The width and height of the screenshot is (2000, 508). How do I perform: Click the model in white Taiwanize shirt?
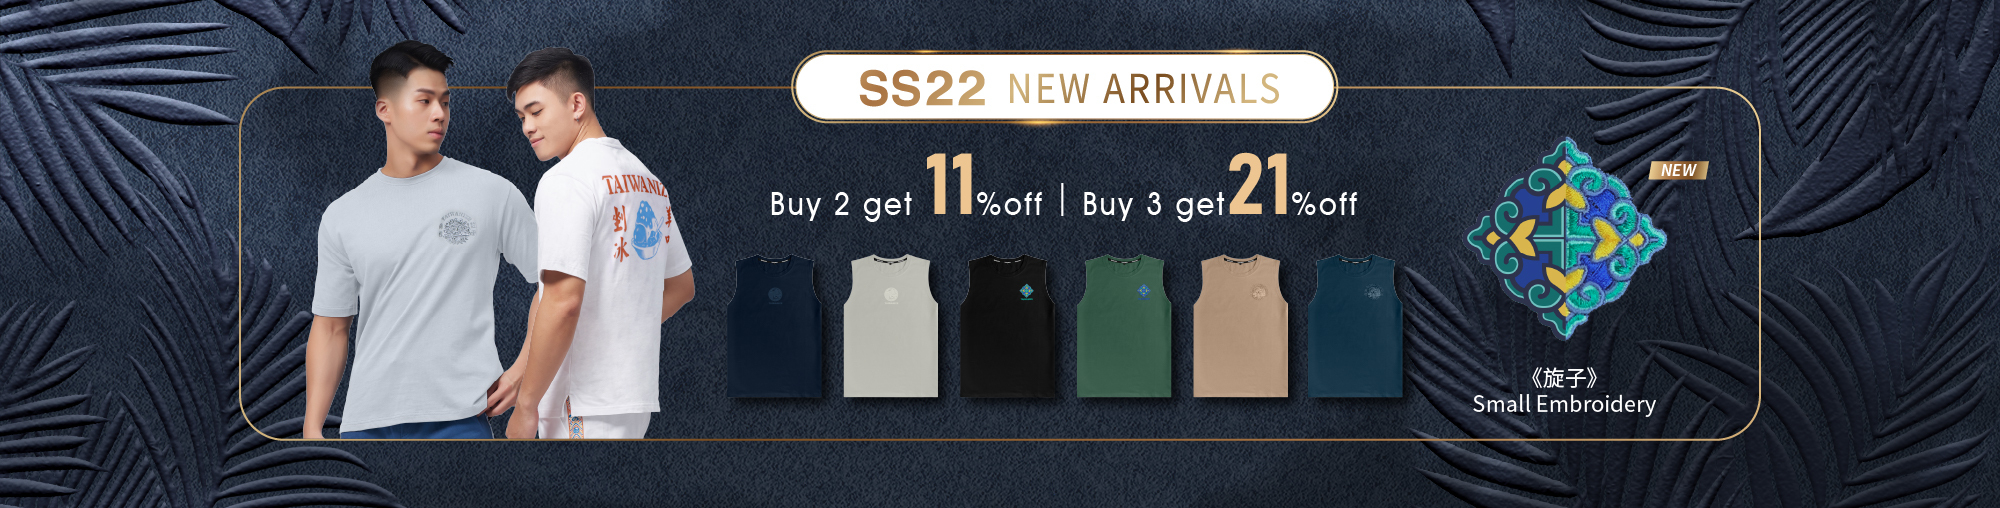[x=600, y=245]
